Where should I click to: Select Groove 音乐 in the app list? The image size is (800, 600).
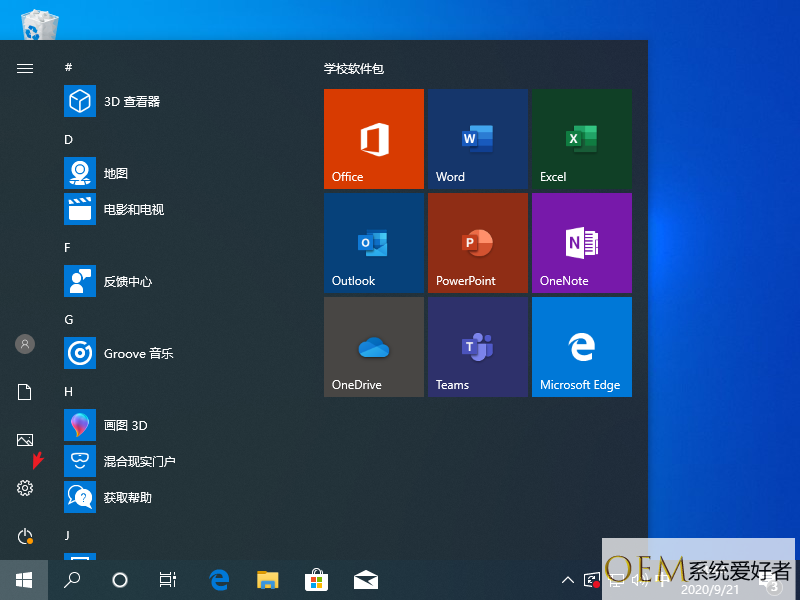coord(138,353)
